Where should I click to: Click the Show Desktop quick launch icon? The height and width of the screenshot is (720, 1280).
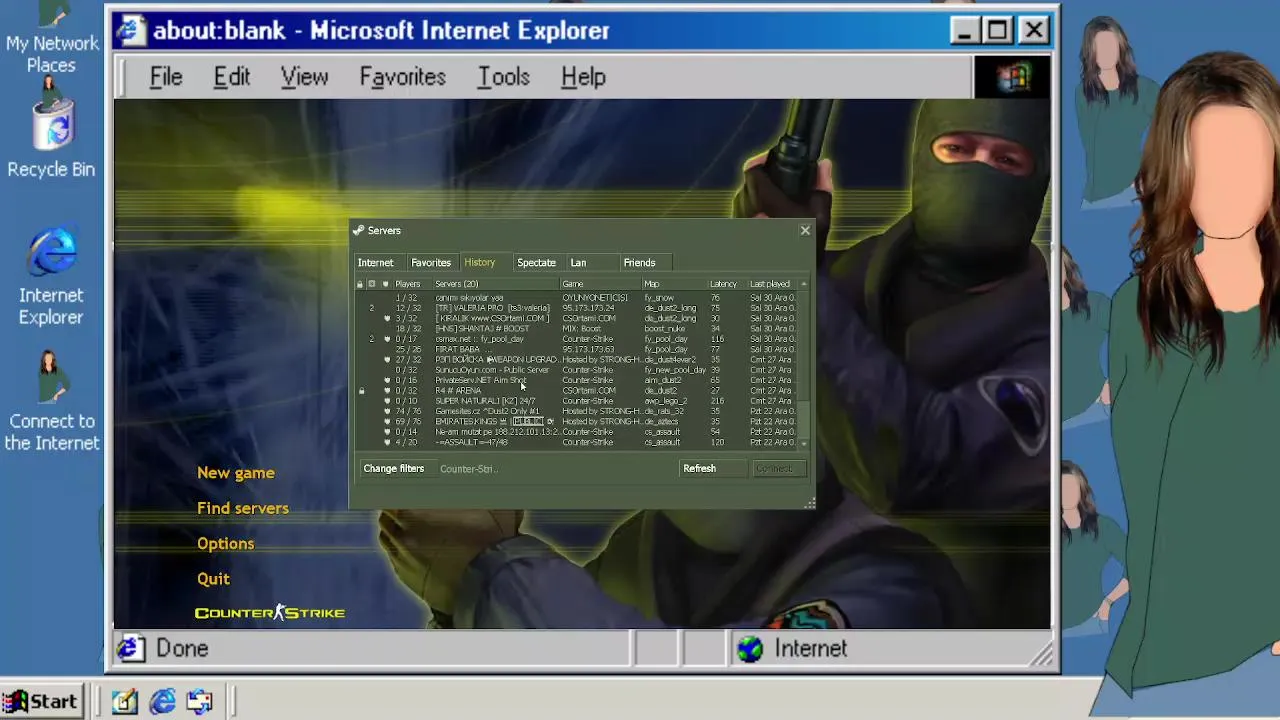[x=124, y=702]
